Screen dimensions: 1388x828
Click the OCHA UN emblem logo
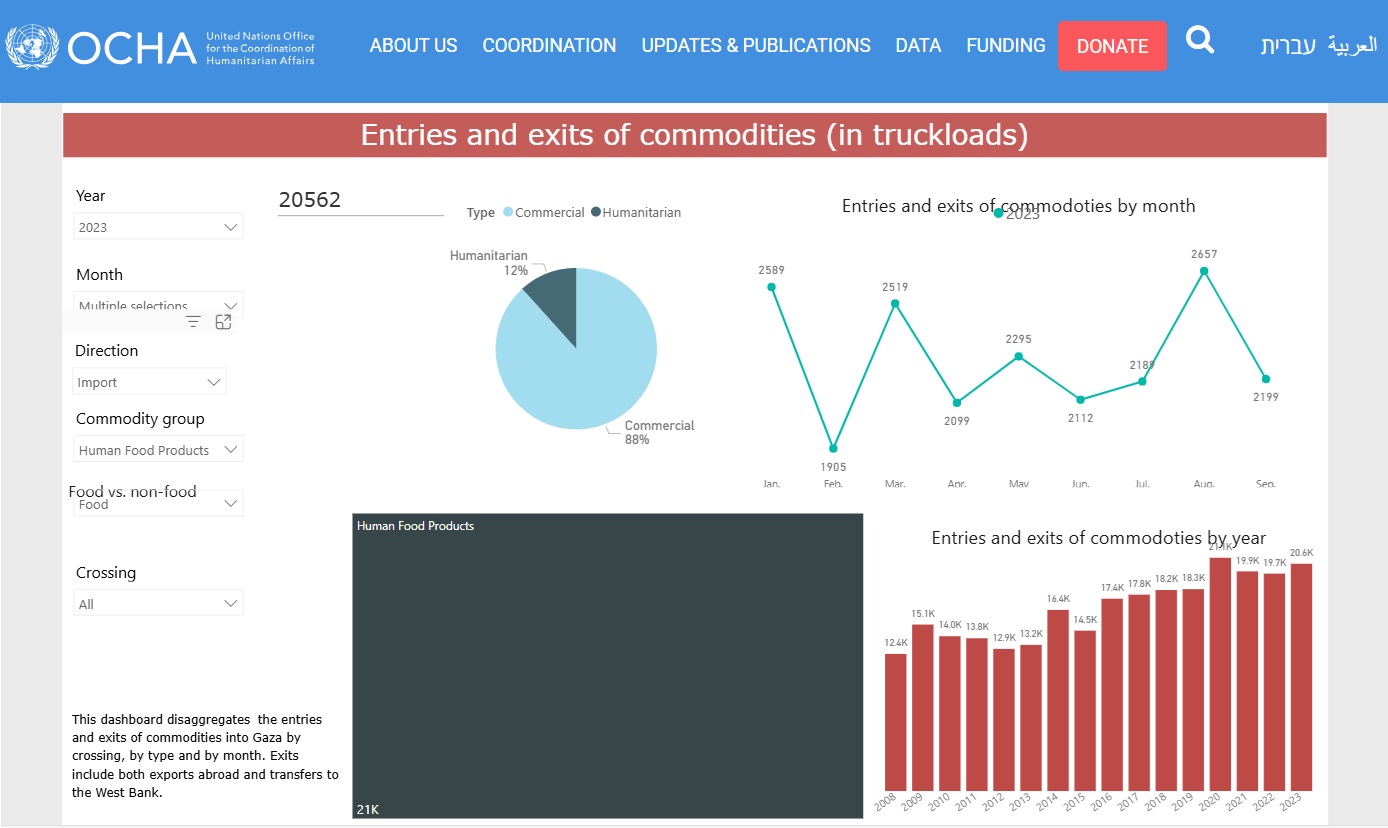[x=33, y=46]
